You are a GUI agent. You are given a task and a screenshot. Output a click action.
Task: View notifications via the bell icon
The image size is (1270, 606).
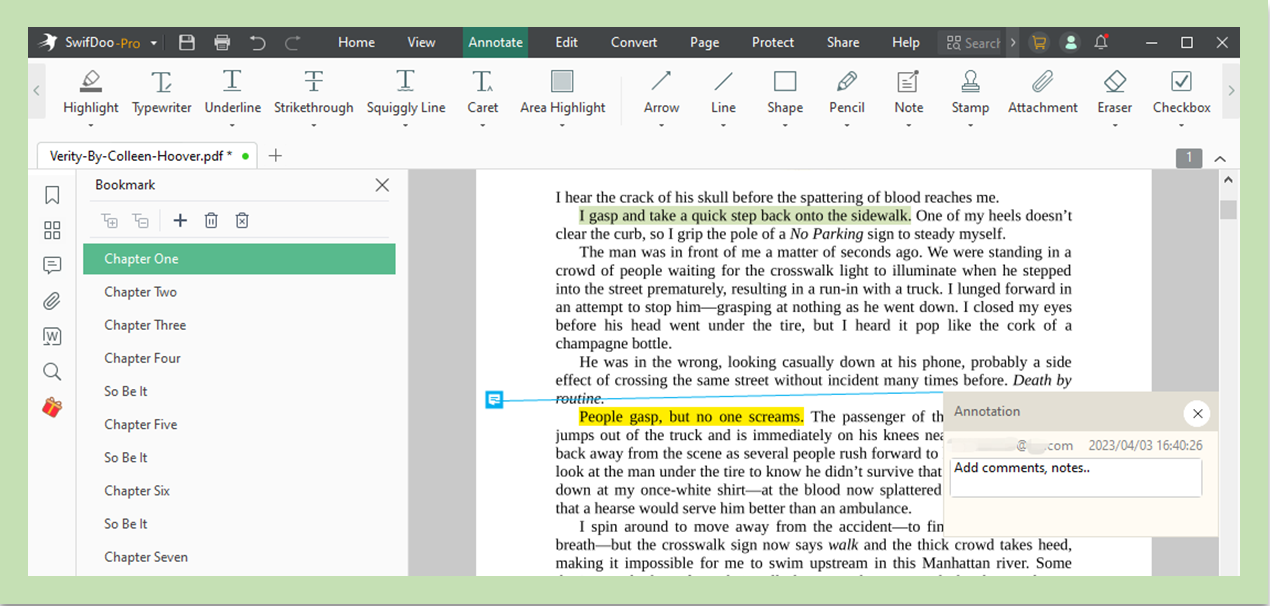click(x=1101, y=43)
